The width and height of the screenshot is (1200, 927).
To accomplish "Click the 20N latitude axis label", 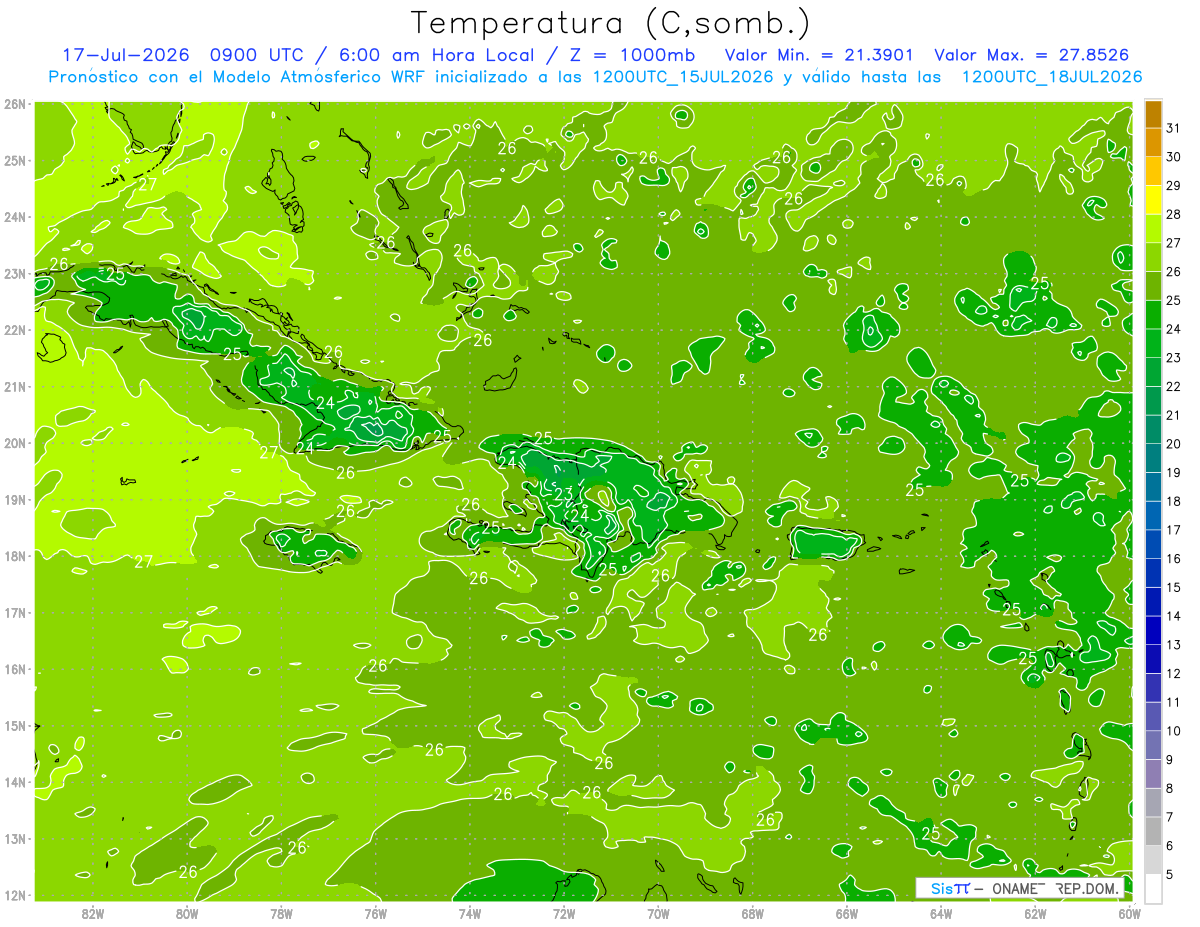I will point(14,443).
